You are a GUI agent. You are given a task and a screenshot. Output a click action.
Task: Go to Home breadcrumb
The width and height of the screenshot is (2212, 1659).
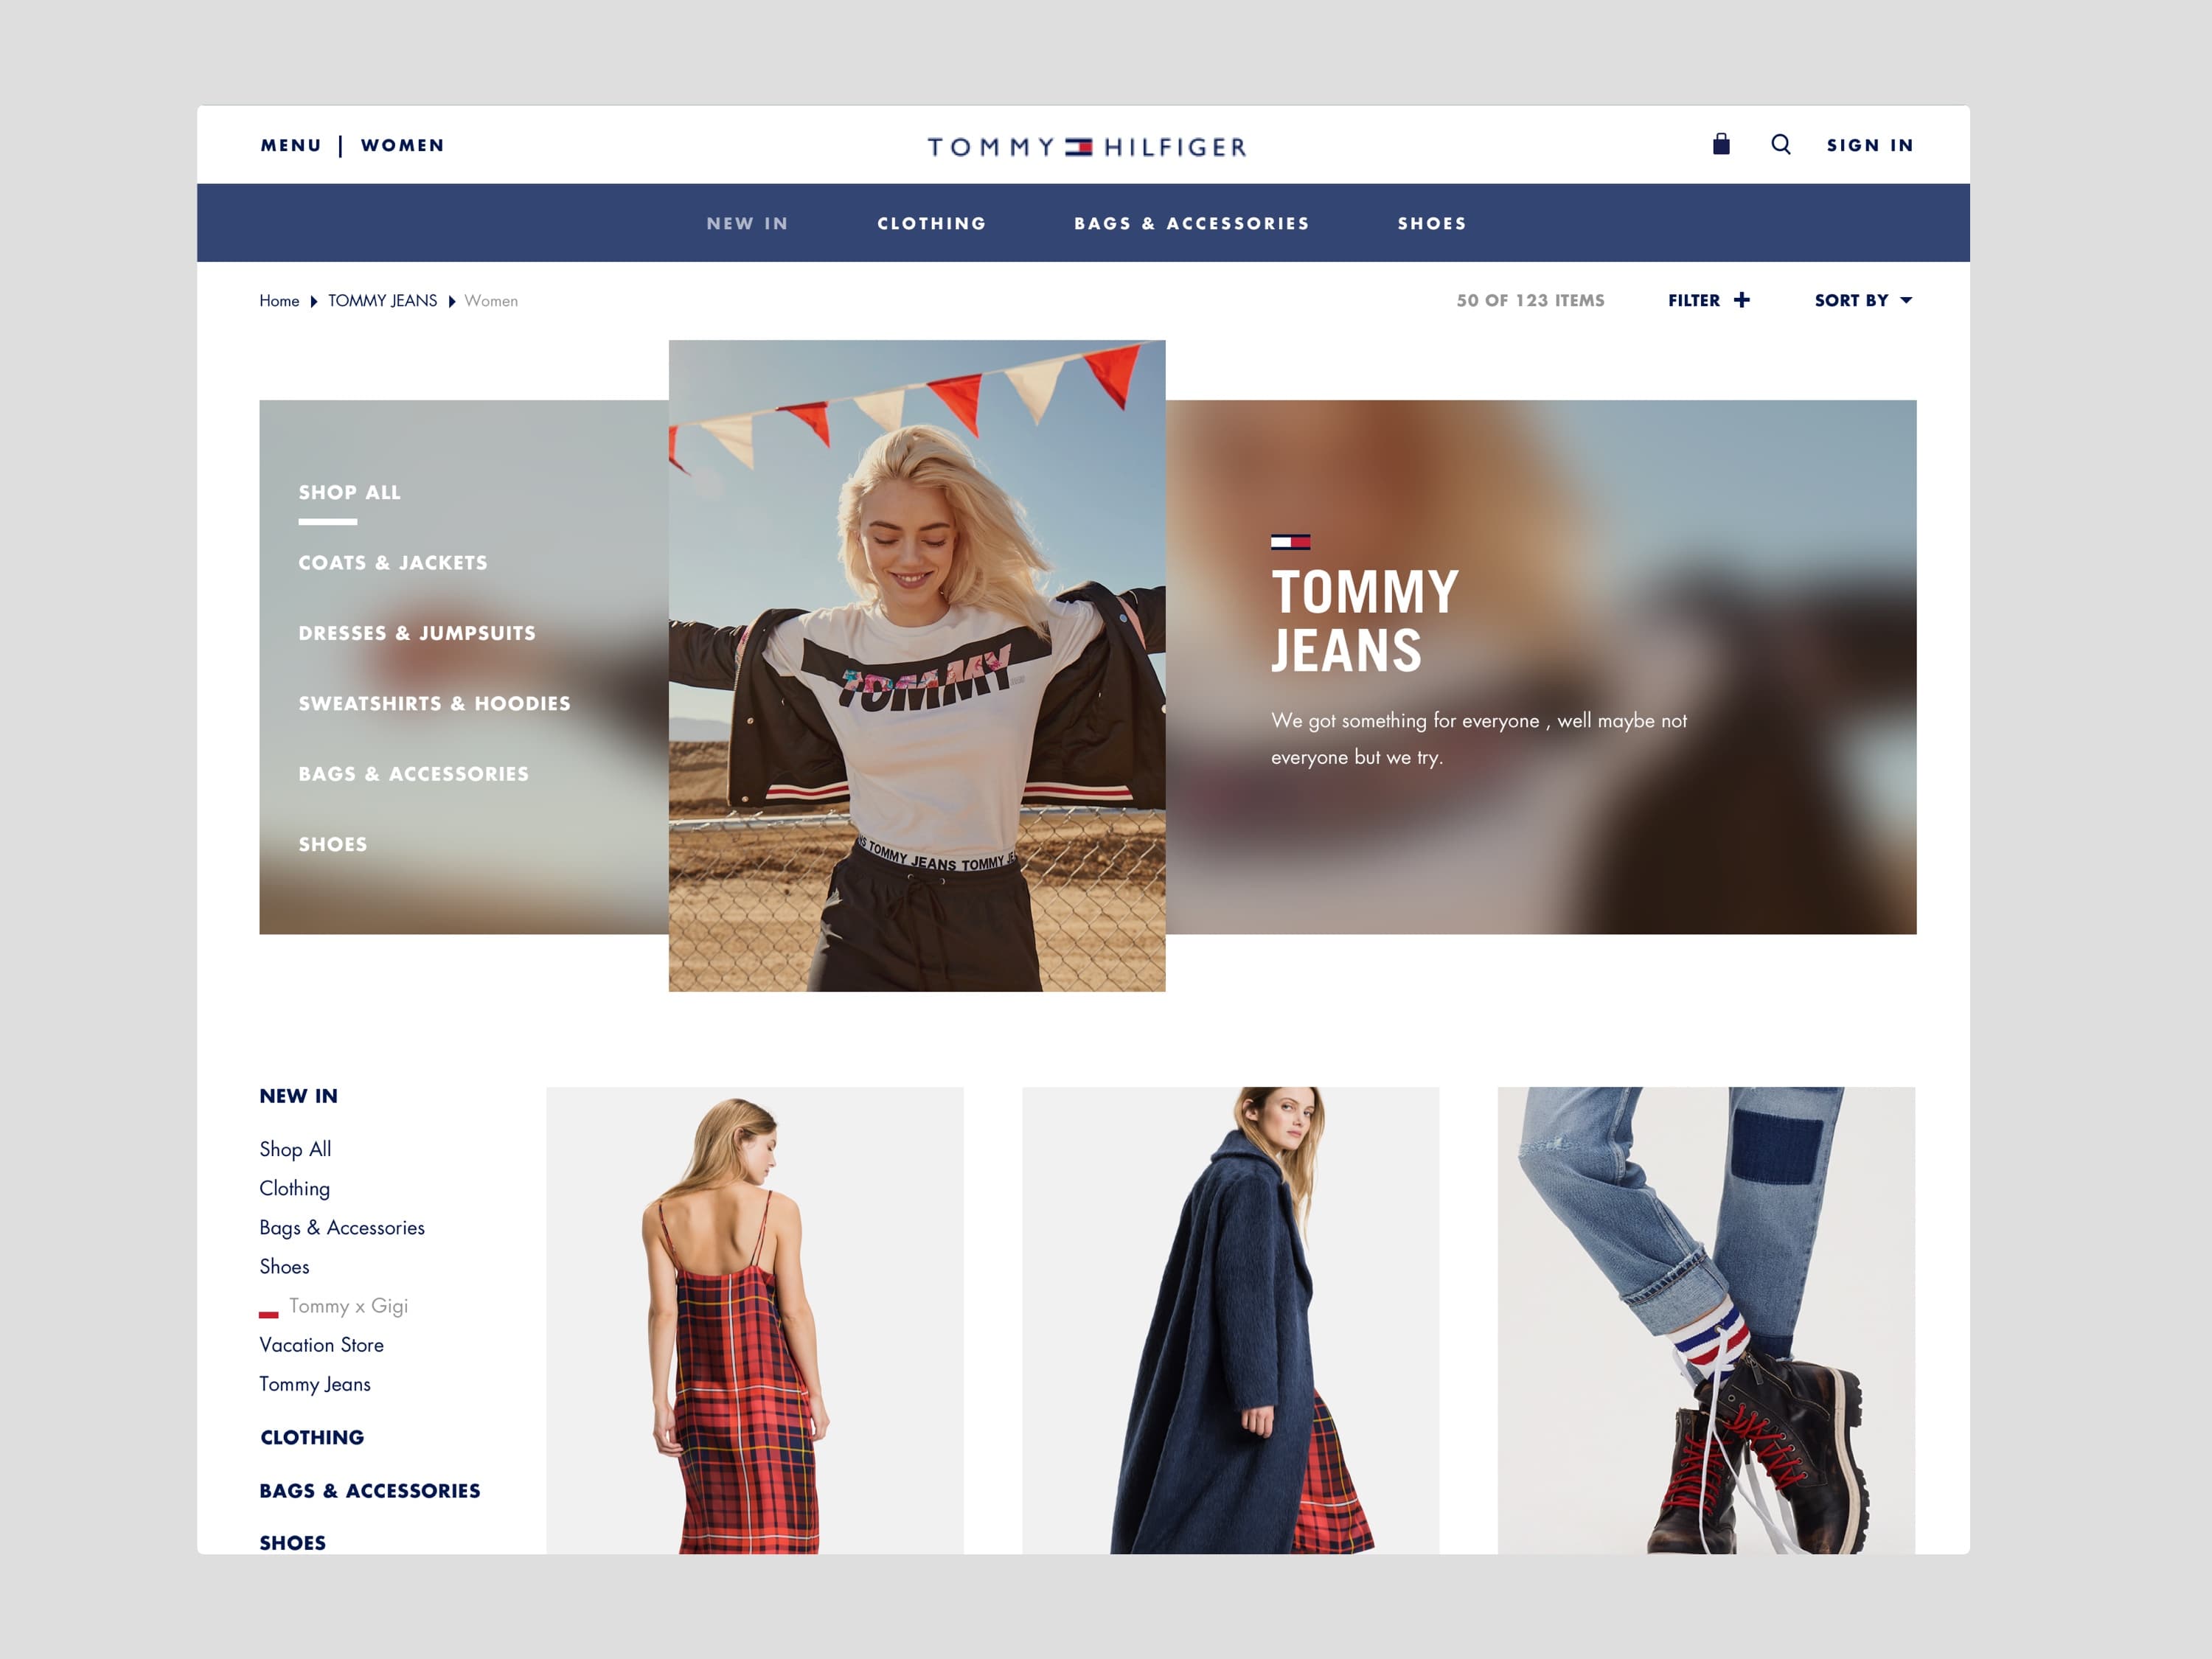(279, 301)
